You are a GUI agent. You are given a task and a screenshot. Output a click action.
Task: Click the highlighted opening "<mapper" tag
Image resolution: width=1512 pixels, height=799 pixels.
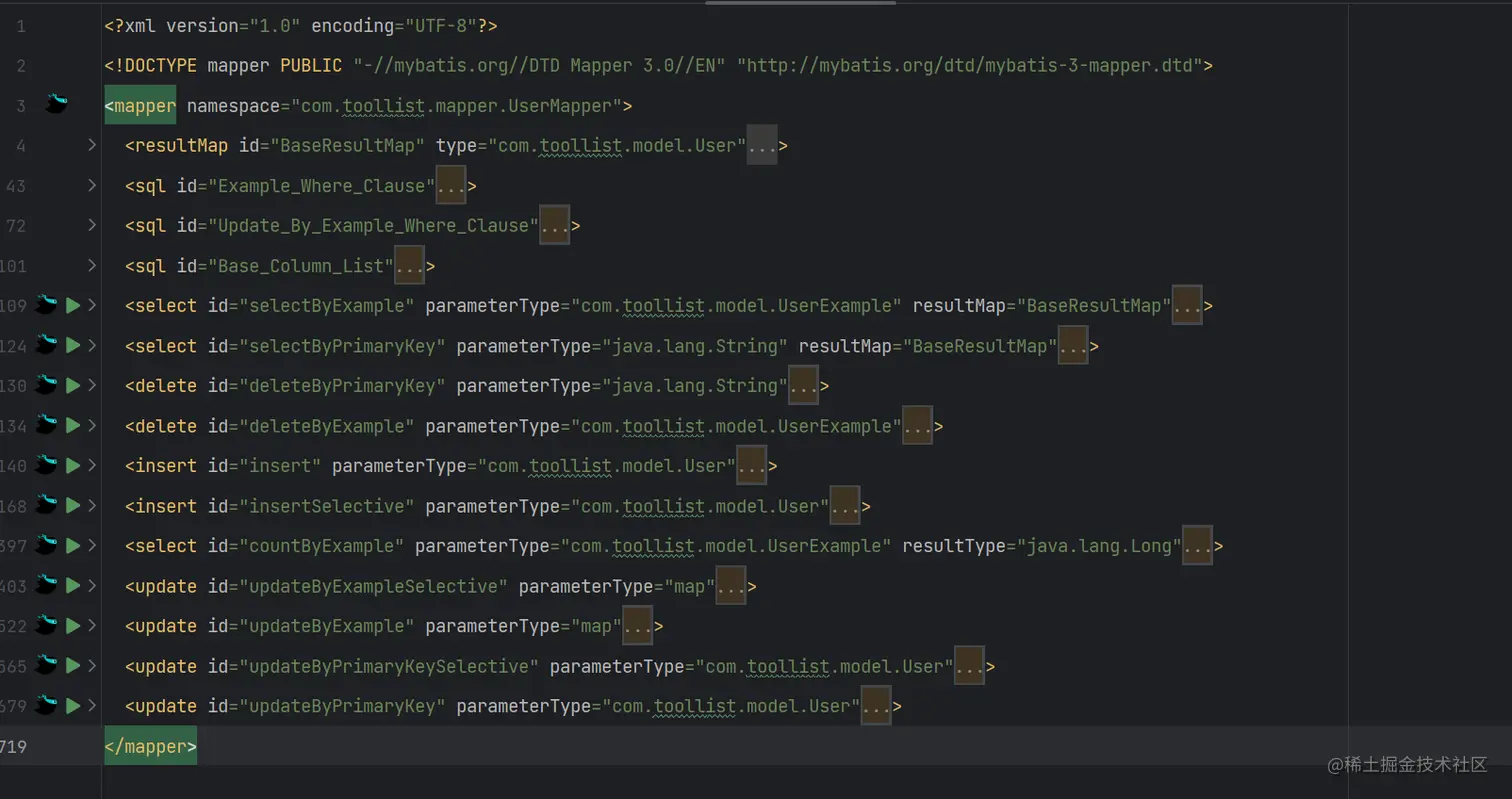pos(141,106)
